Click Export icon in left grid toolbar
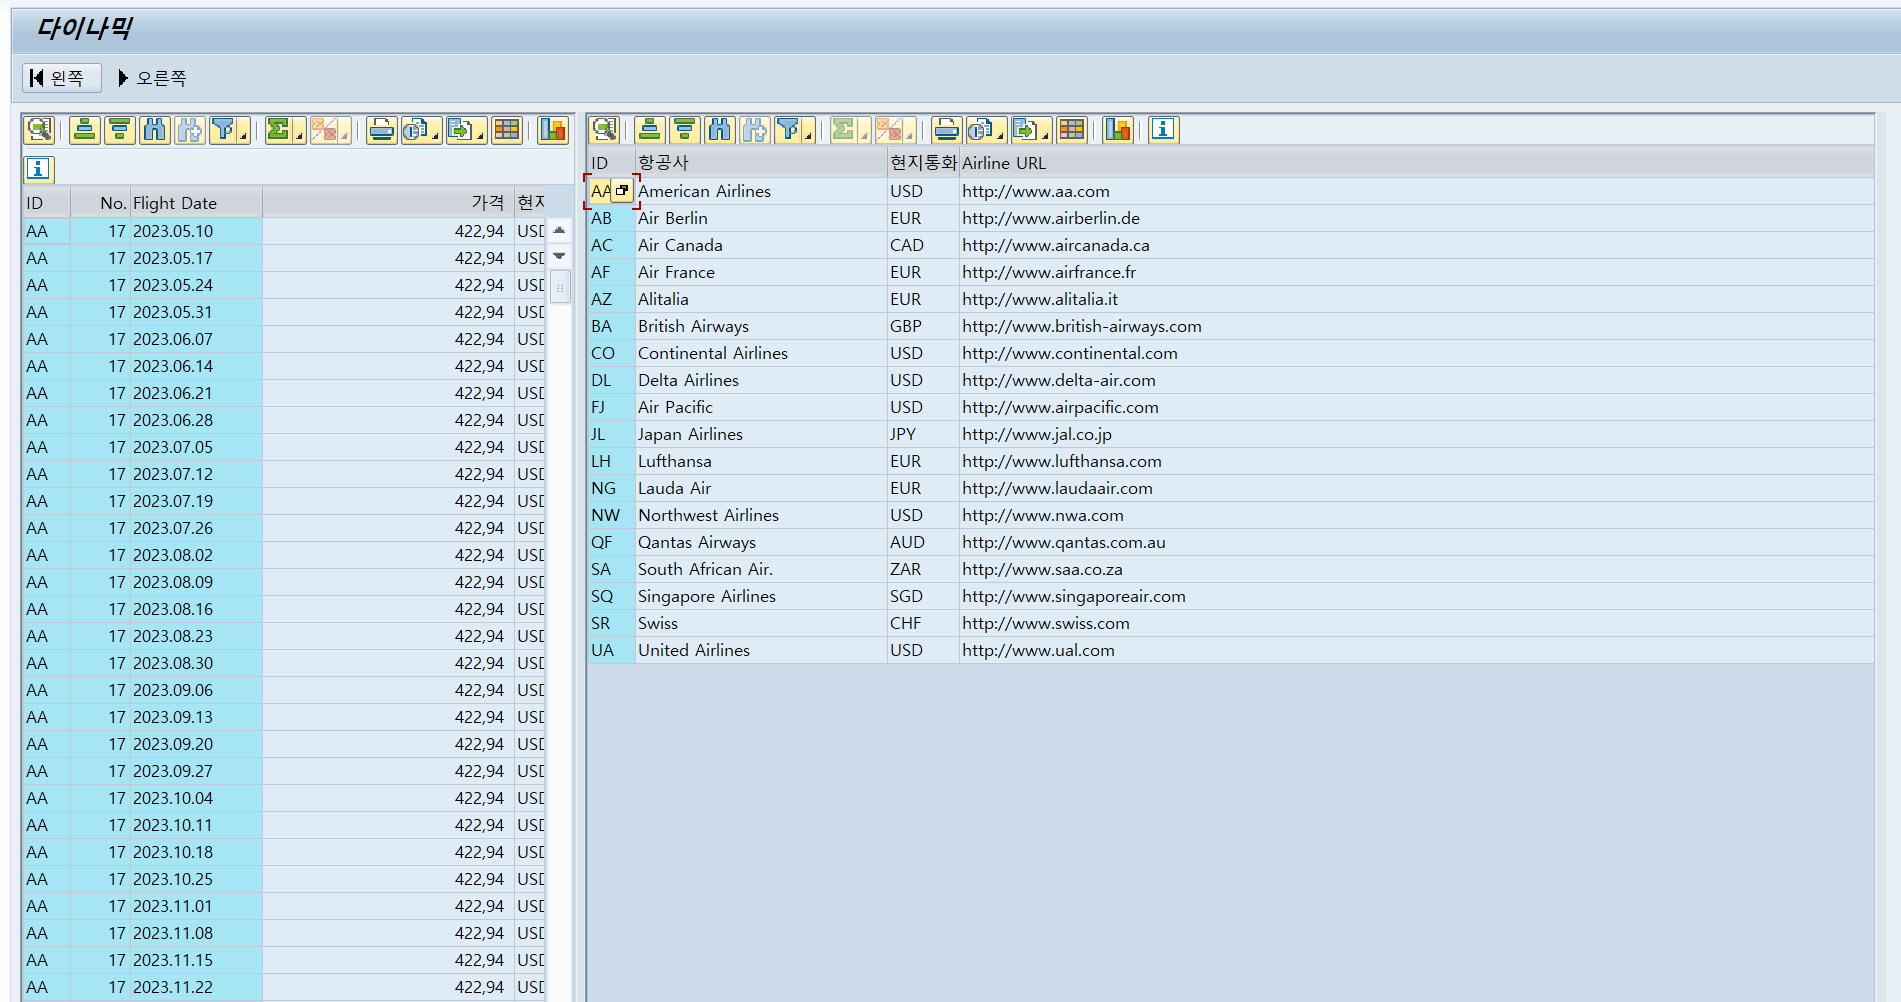1901x1002 pixels. pos(459,130)
